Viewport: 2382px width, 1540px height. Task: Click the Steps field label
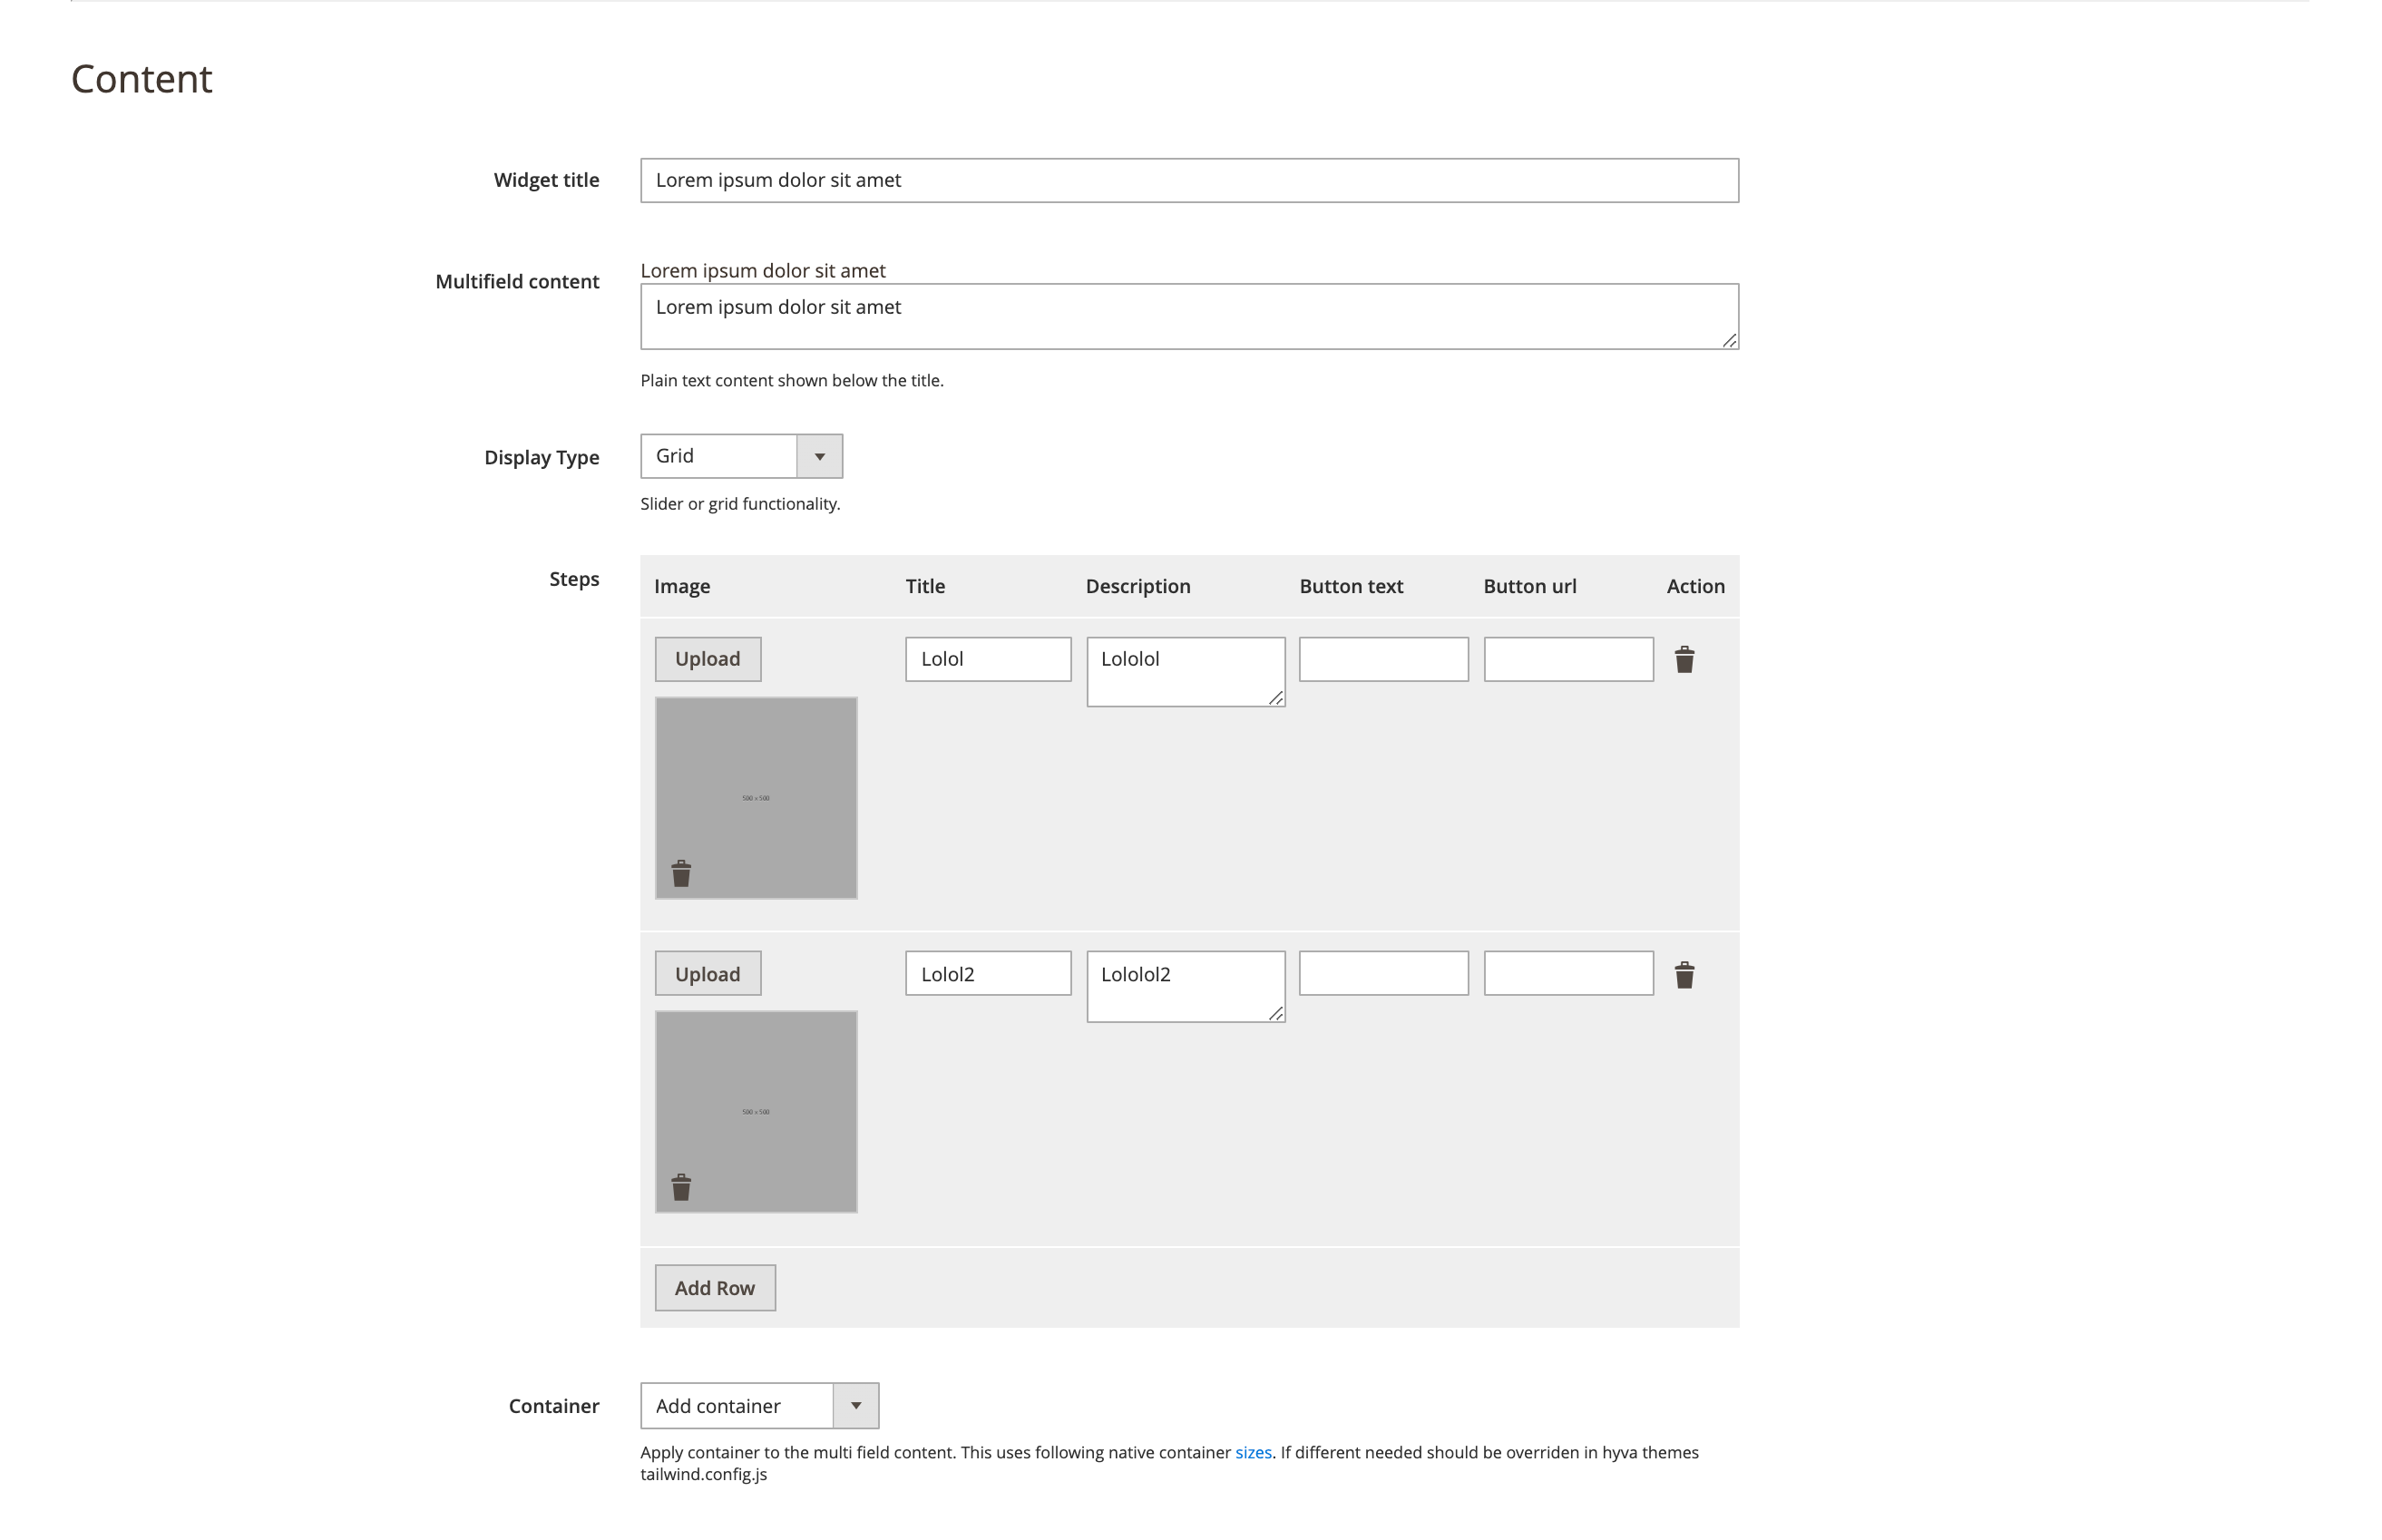click(x=574, y=579)
